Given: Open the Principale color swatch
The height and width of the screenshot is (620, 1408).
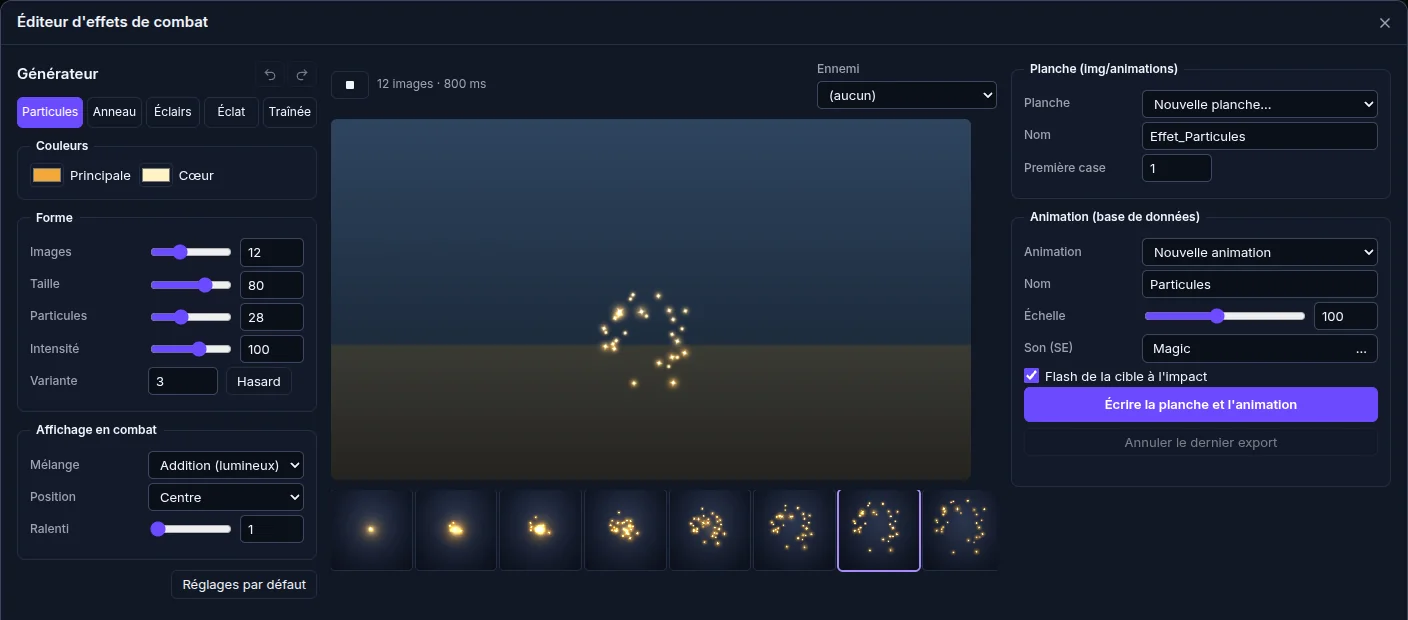Looking at the screenshot, I should tap(47, 175).
